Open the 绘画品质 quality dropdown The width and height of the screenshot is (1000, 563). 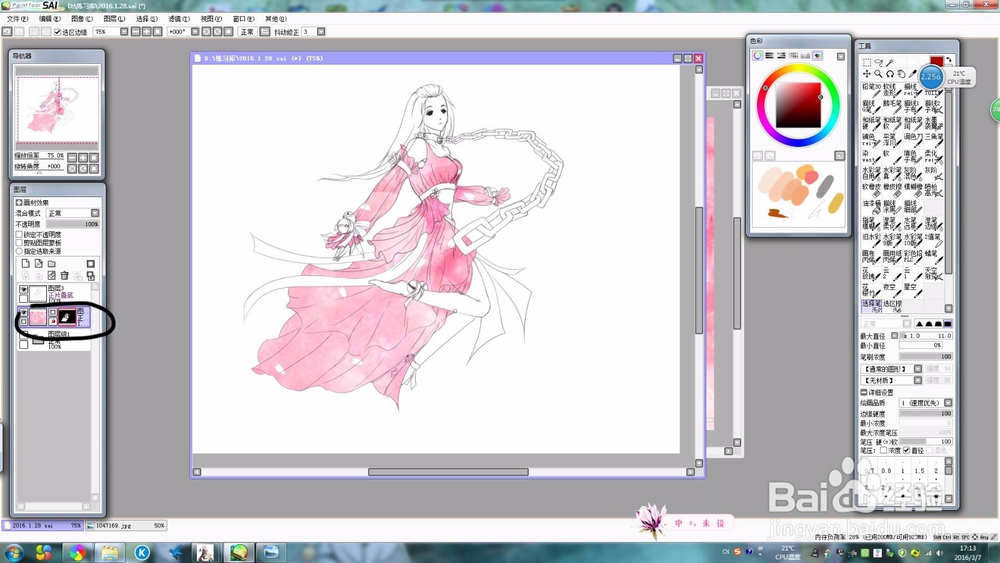tap(948, 402)
